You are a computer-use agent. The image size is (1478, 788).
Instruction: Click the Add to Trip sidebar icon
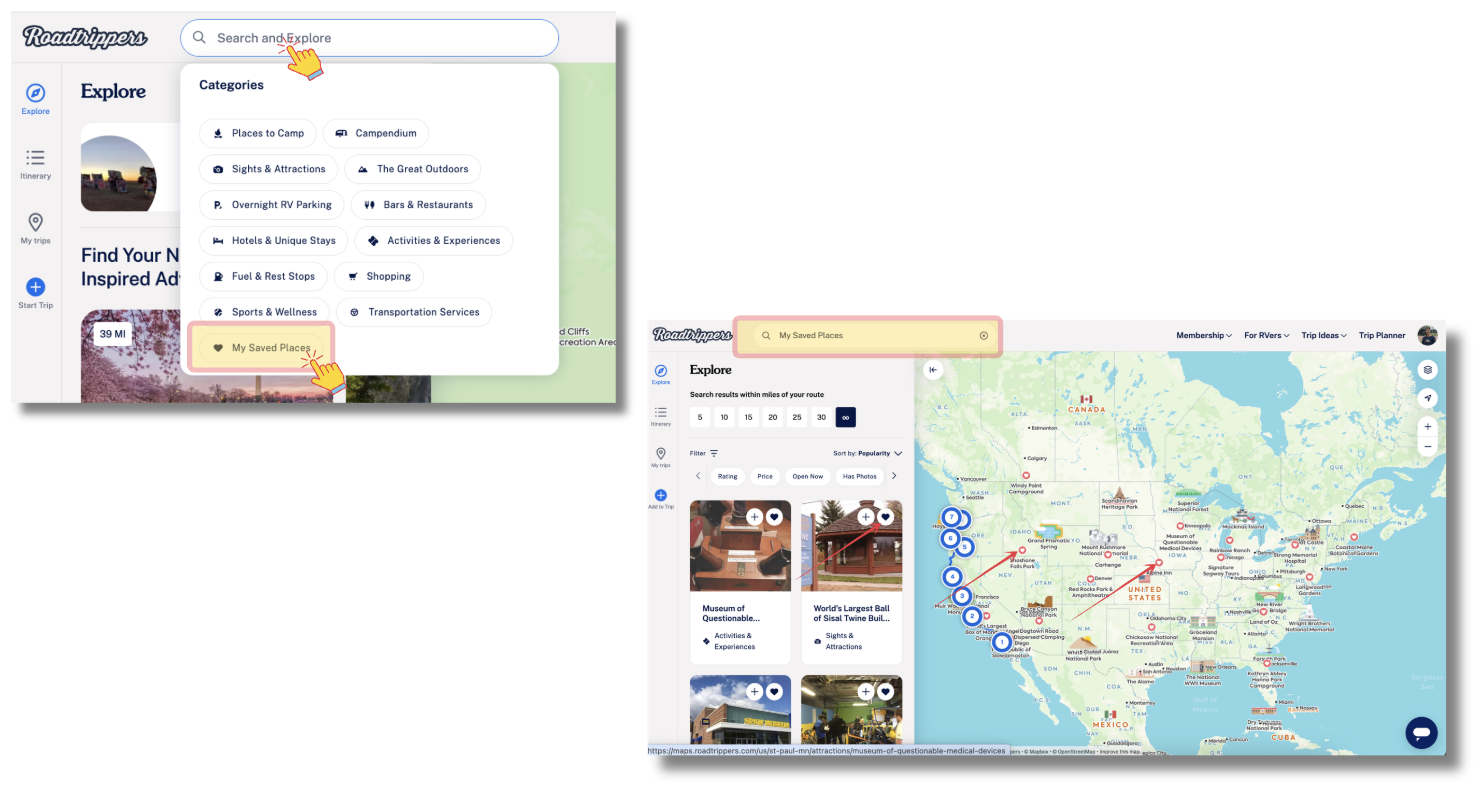pos(661,495)
